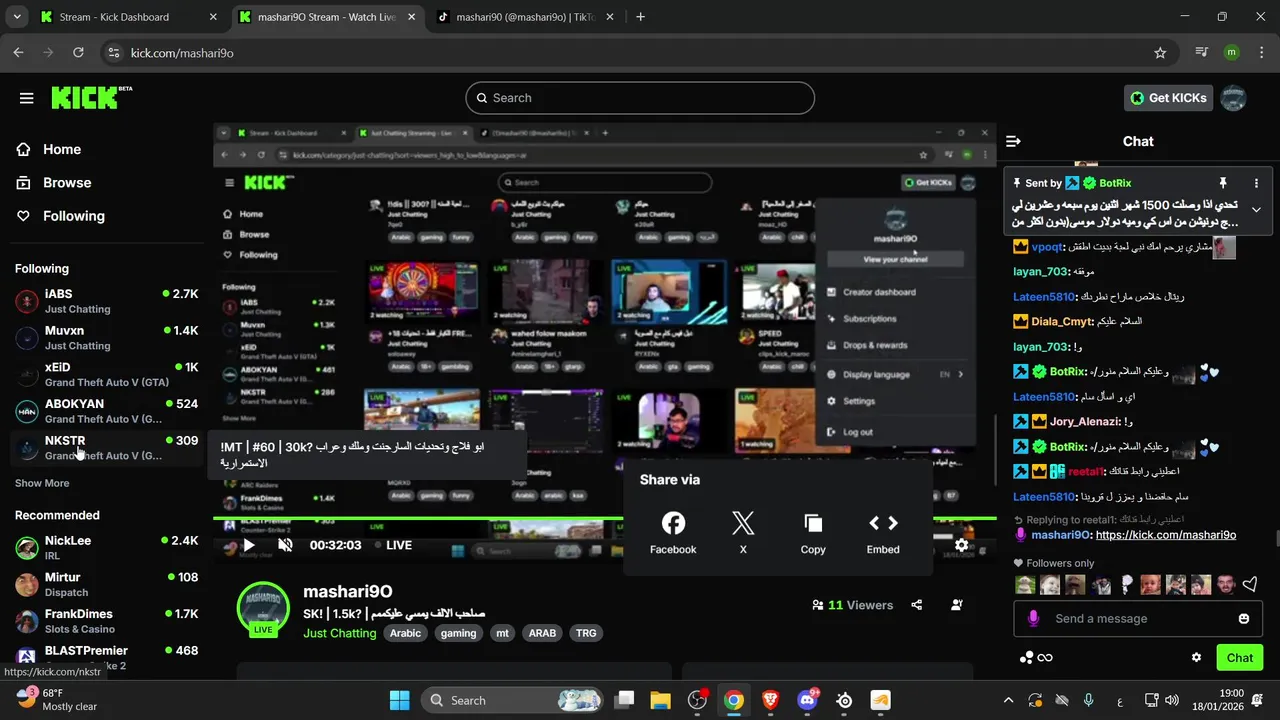Open ABOKYAN channel in Following
The image size is (1280, 720).
pos(106,411)
